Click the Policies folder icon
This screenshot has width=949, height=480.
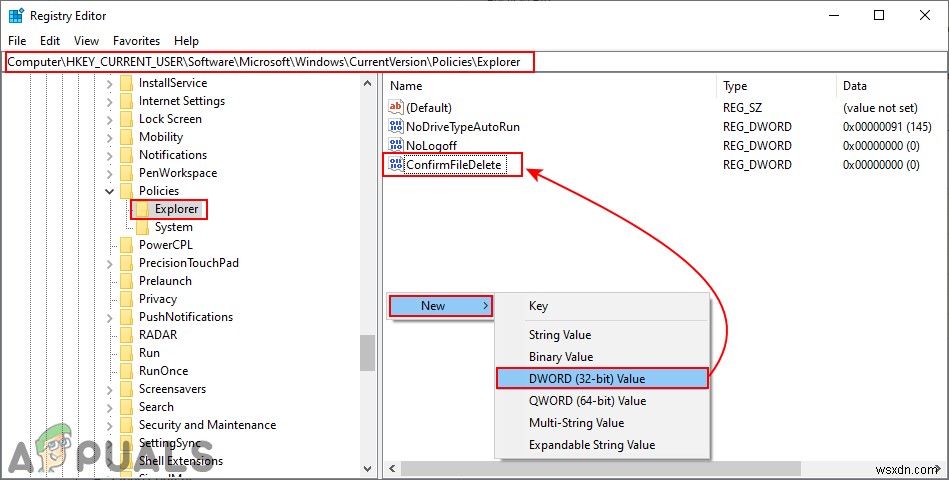[126, 191]
